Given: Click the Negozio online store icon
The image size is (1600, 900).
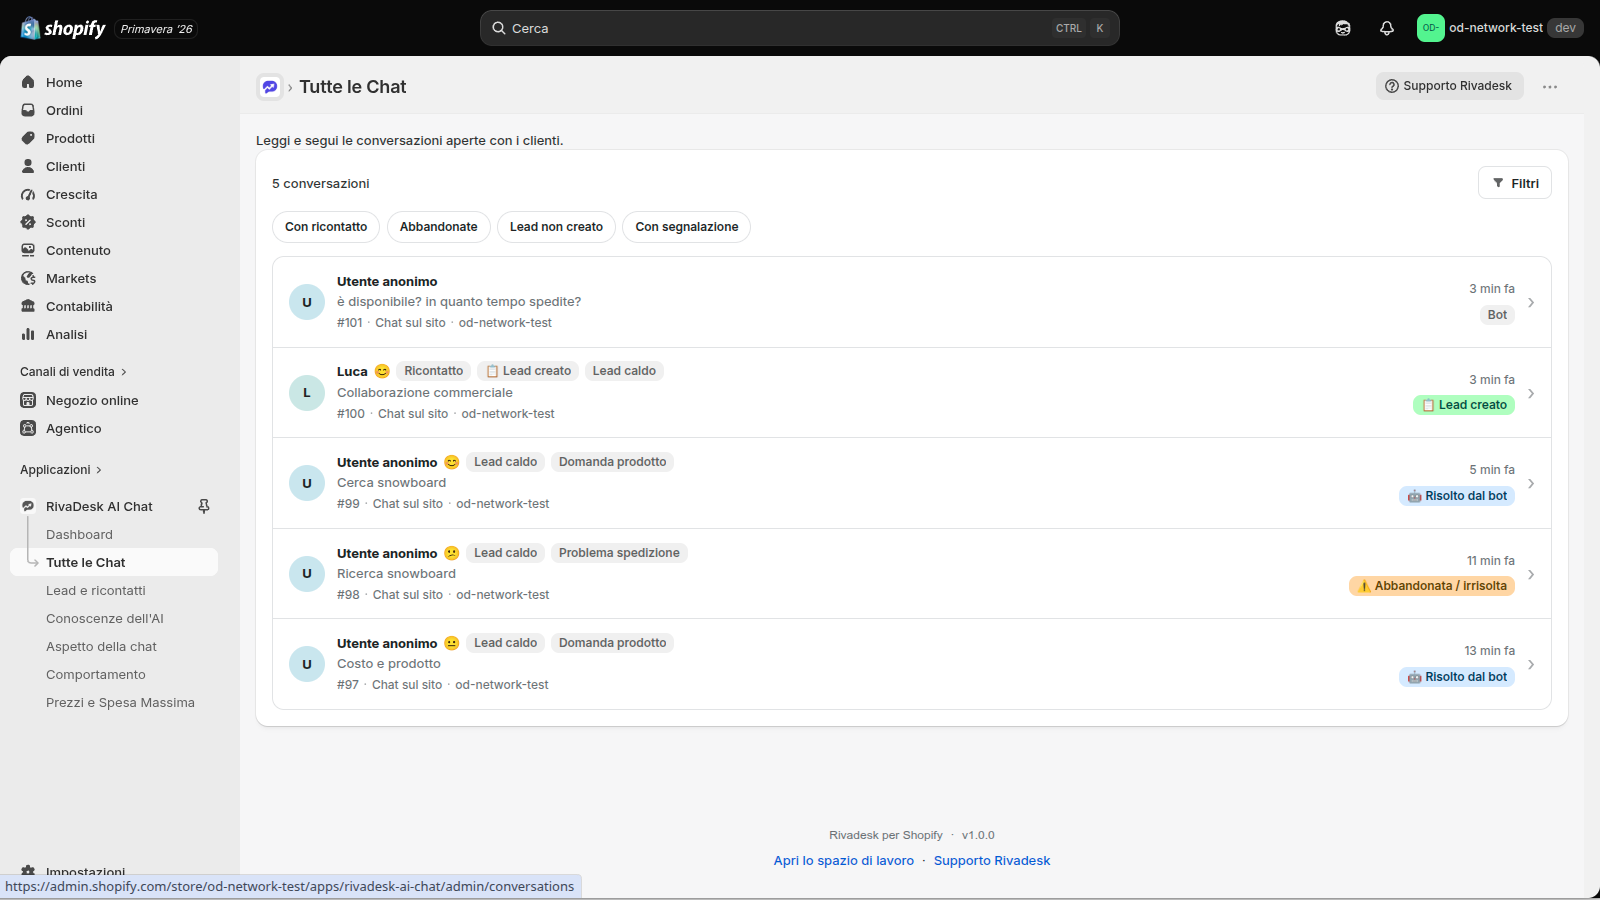Looking at the screenshot, I should point(28,400).
